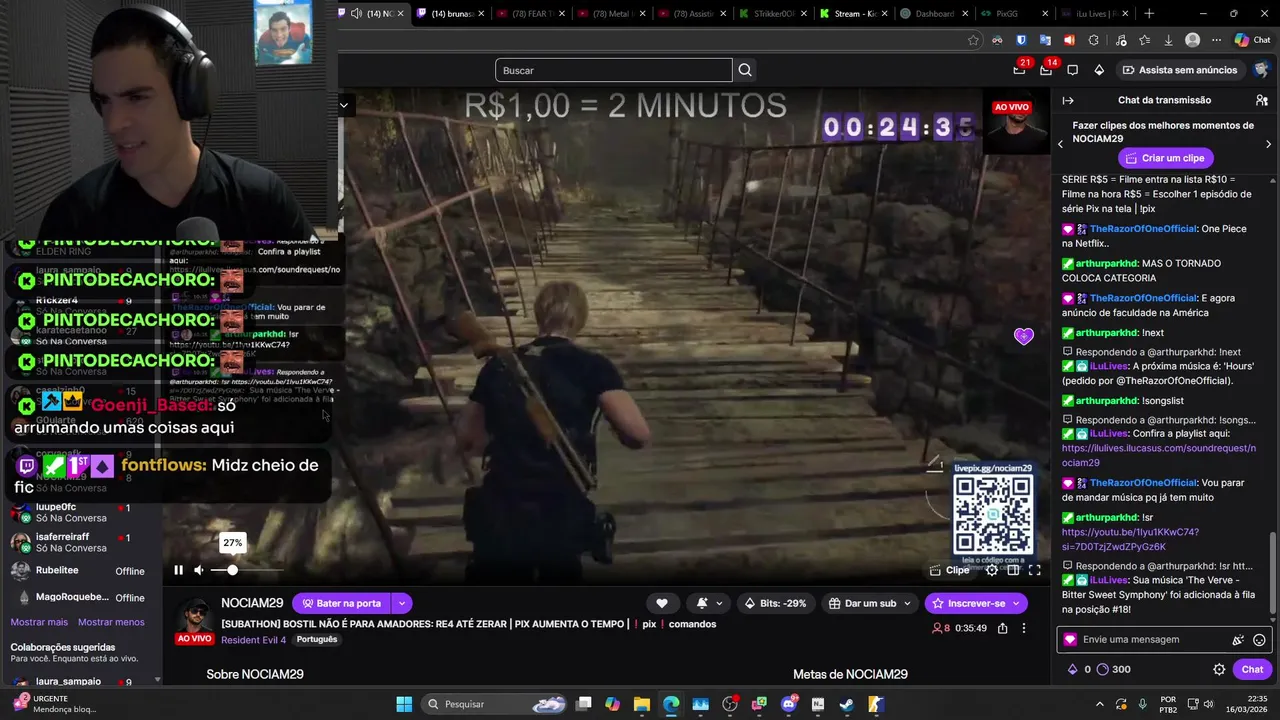Switch to the Dashboard tab
Viewport: 1280px width, 720px height.
tap(933, 13)
